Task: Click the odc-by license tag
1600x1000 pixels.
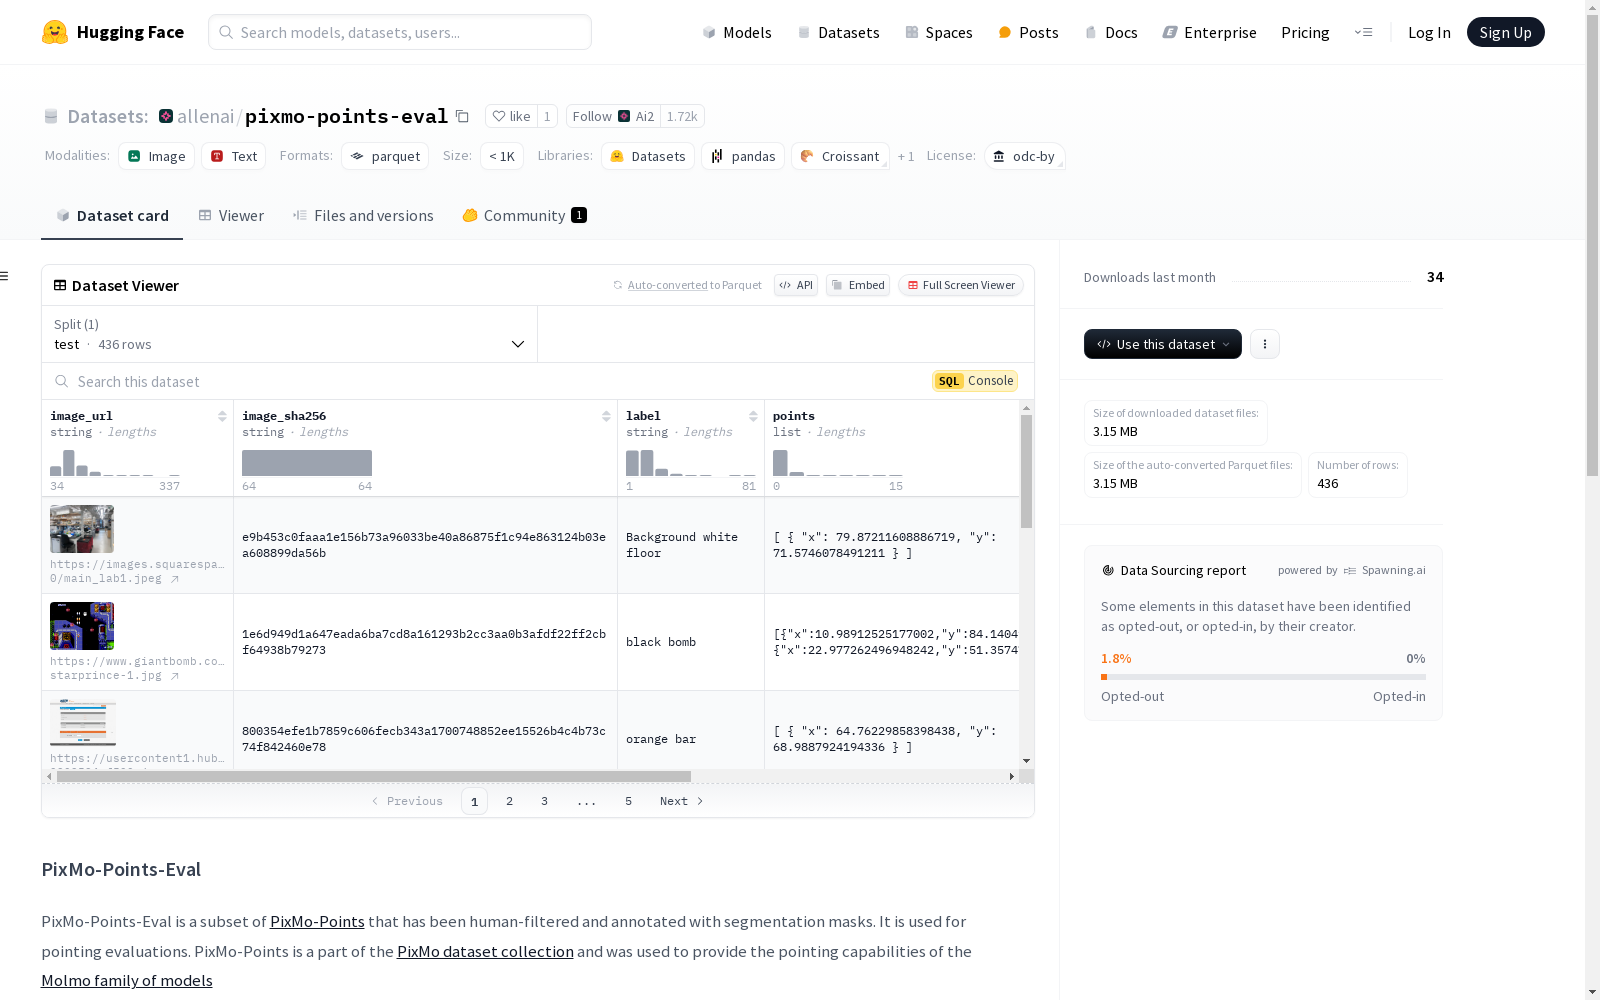Action: (x=1025, y=156)
